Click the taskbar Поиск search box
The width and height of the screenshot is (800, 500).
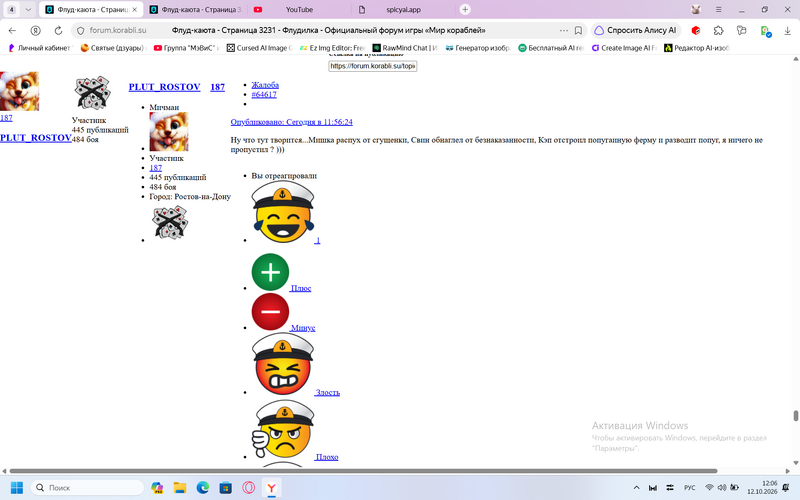tap(87, 488)
